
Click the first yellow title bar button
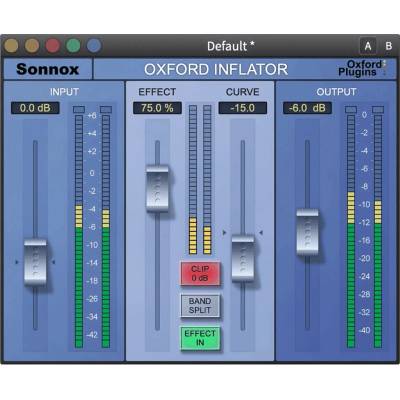pyautogui.click(x=11, y=46)
